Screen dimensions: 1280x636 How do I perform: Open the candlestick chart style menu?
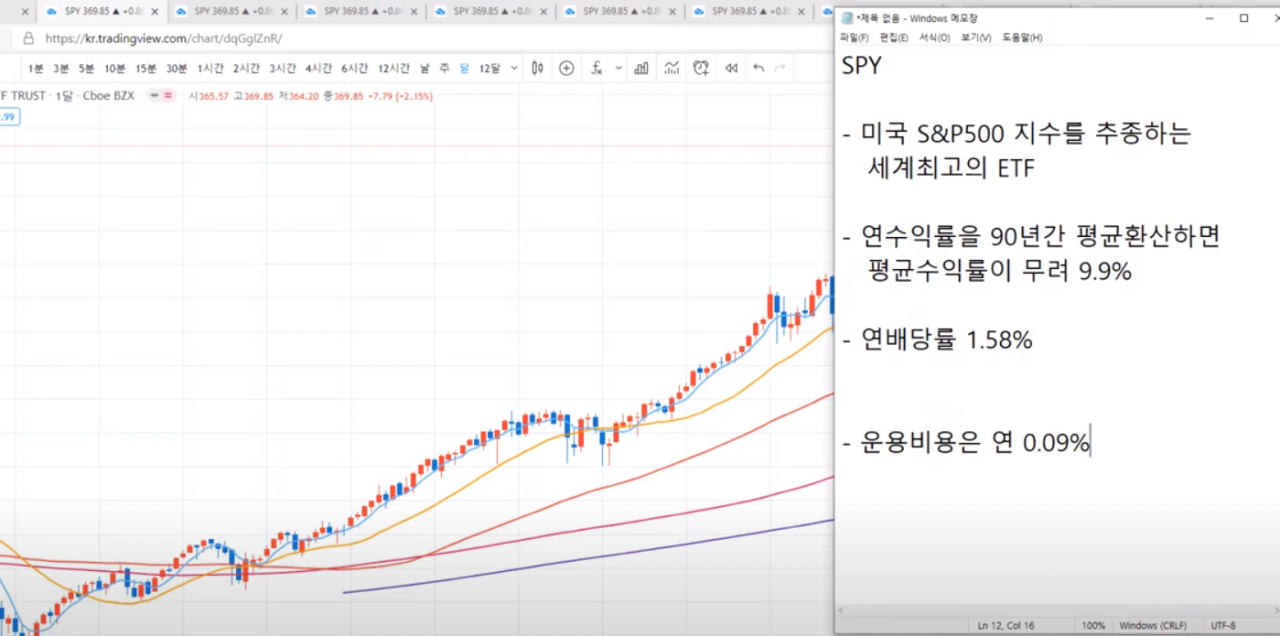coord(537,68)
